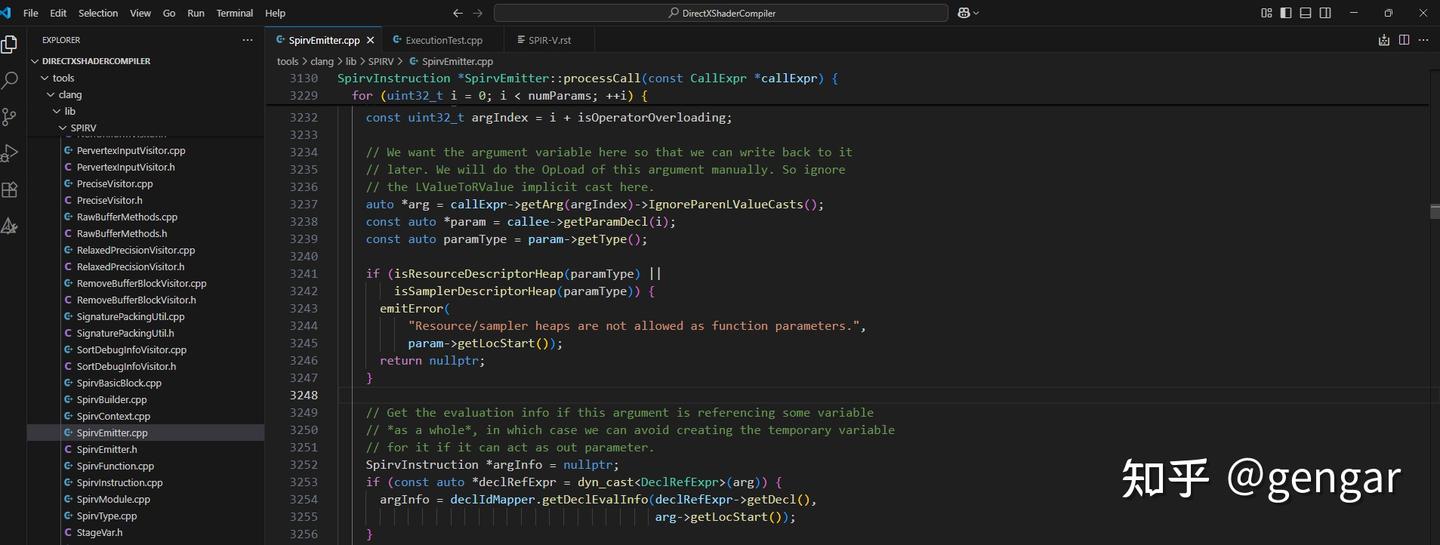This screenshot has height=545, width=1440.
Task: Collapse the SPIRV folder in explorer
Action: point(83,128)
